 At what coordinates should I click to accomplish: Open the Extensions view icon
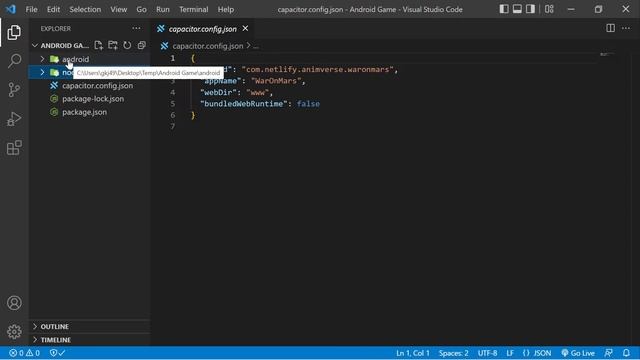pyautogui.click(x=14, y=148)
